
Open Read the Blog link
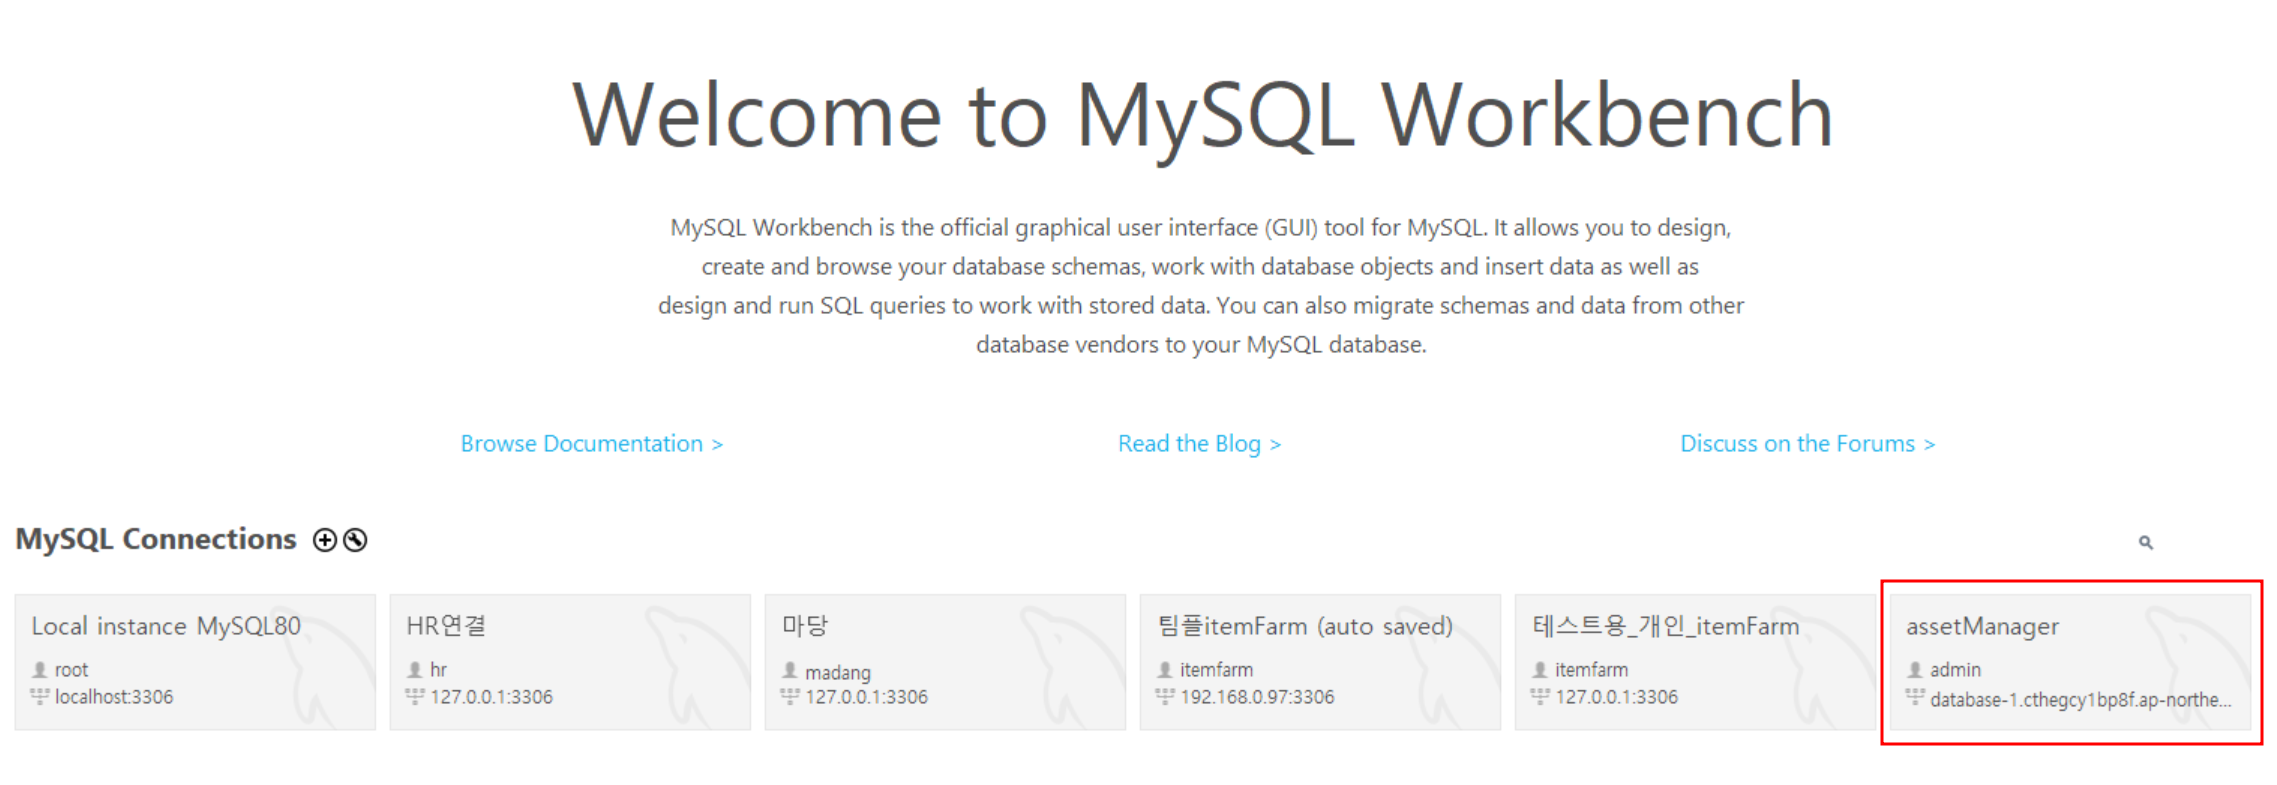point(1199,443)
